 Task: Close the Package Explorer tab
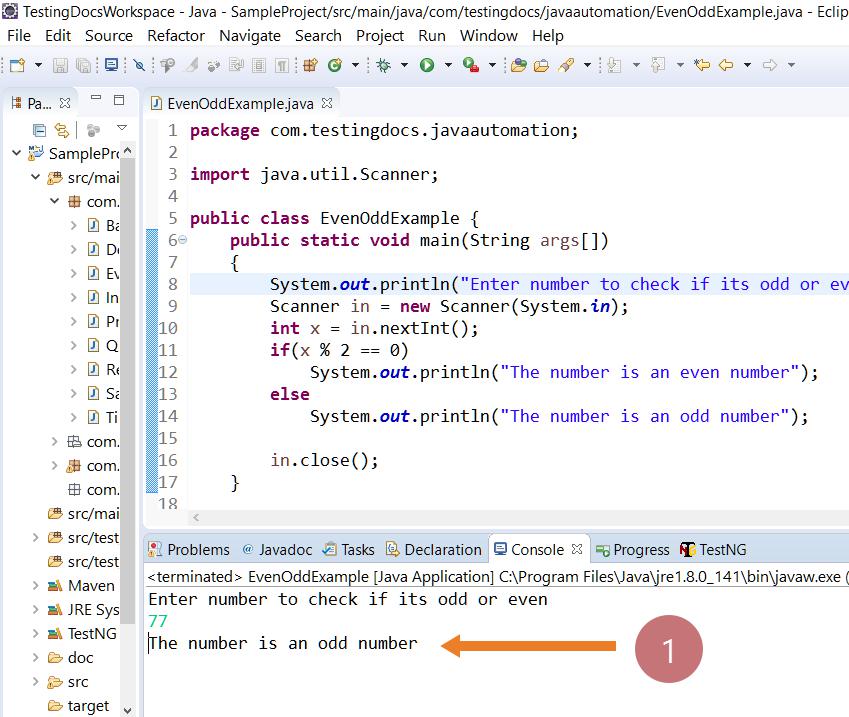65,103
